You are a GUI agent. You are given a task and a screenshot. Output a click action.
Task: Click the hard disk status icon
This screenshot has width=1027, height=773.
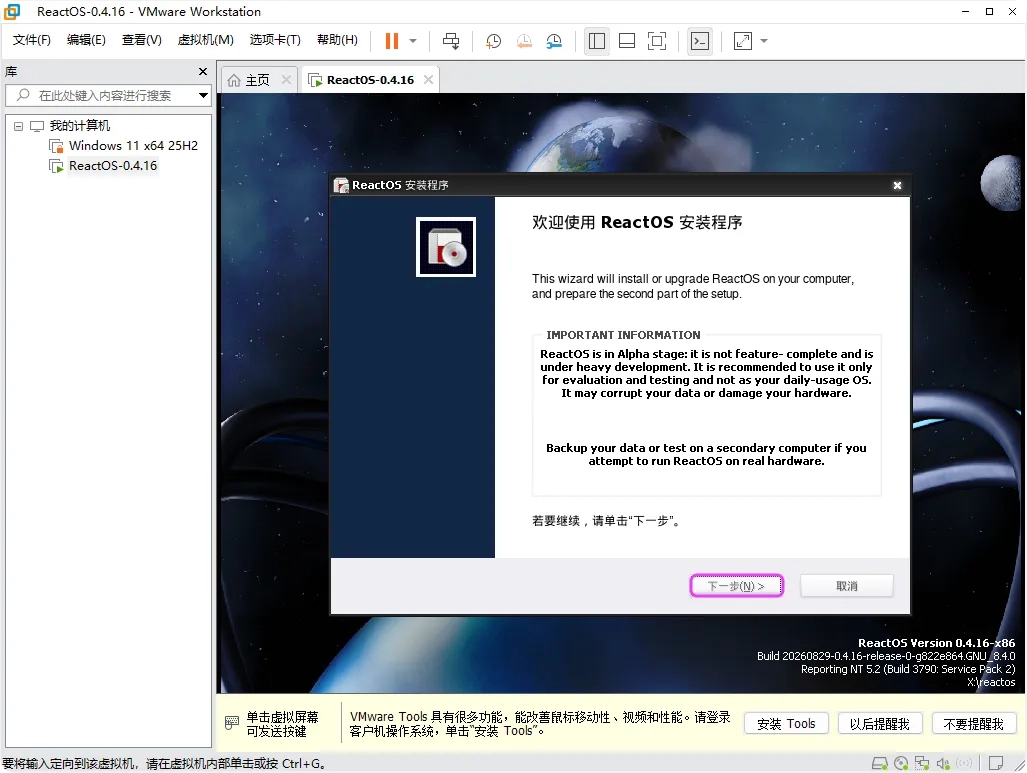tap(880, 763)
